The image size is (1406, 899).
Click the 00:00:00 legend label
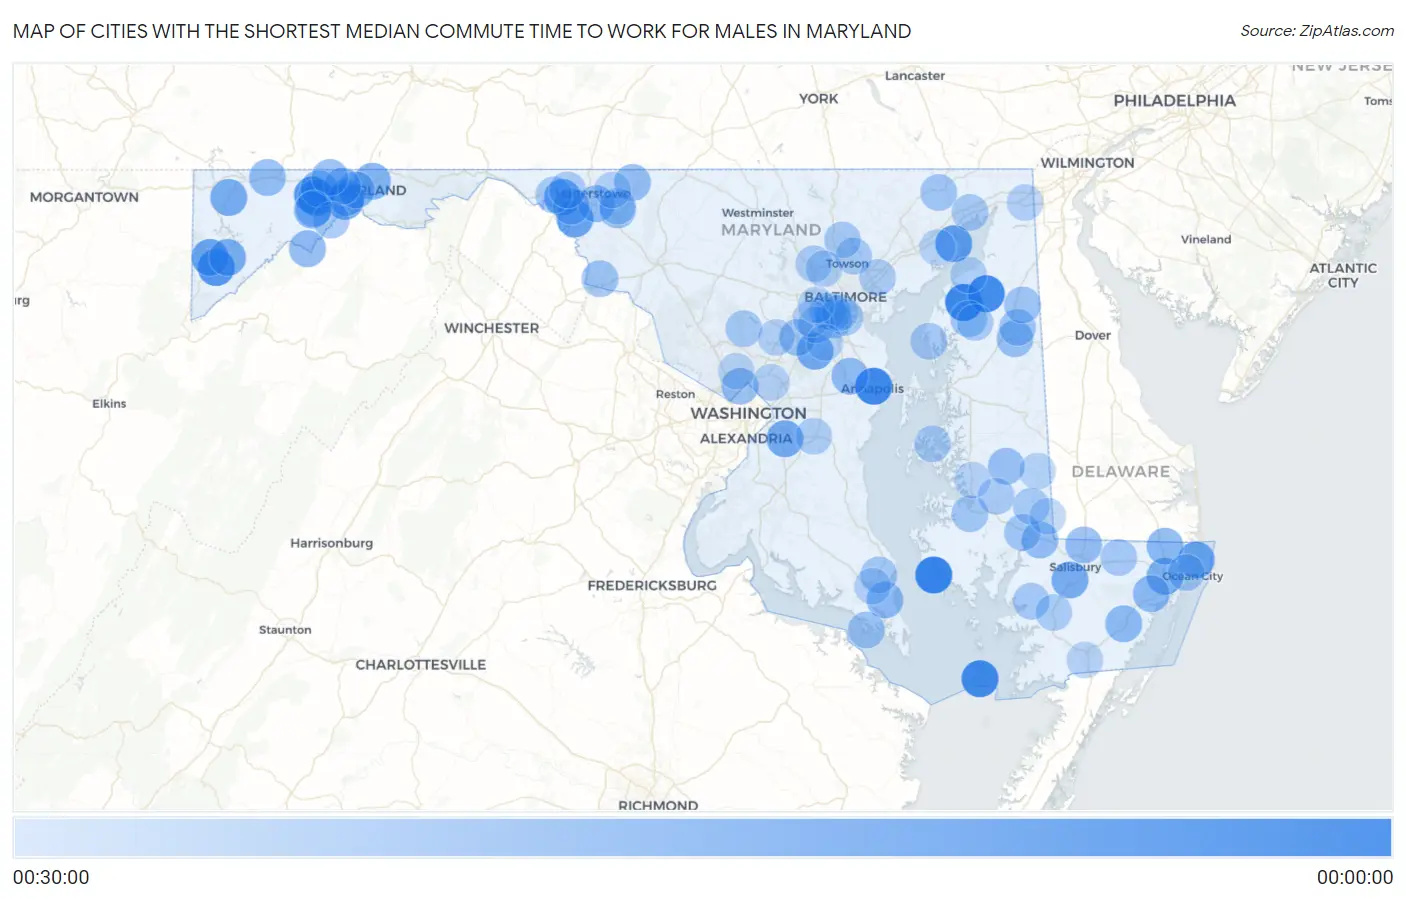[1354, 877]
